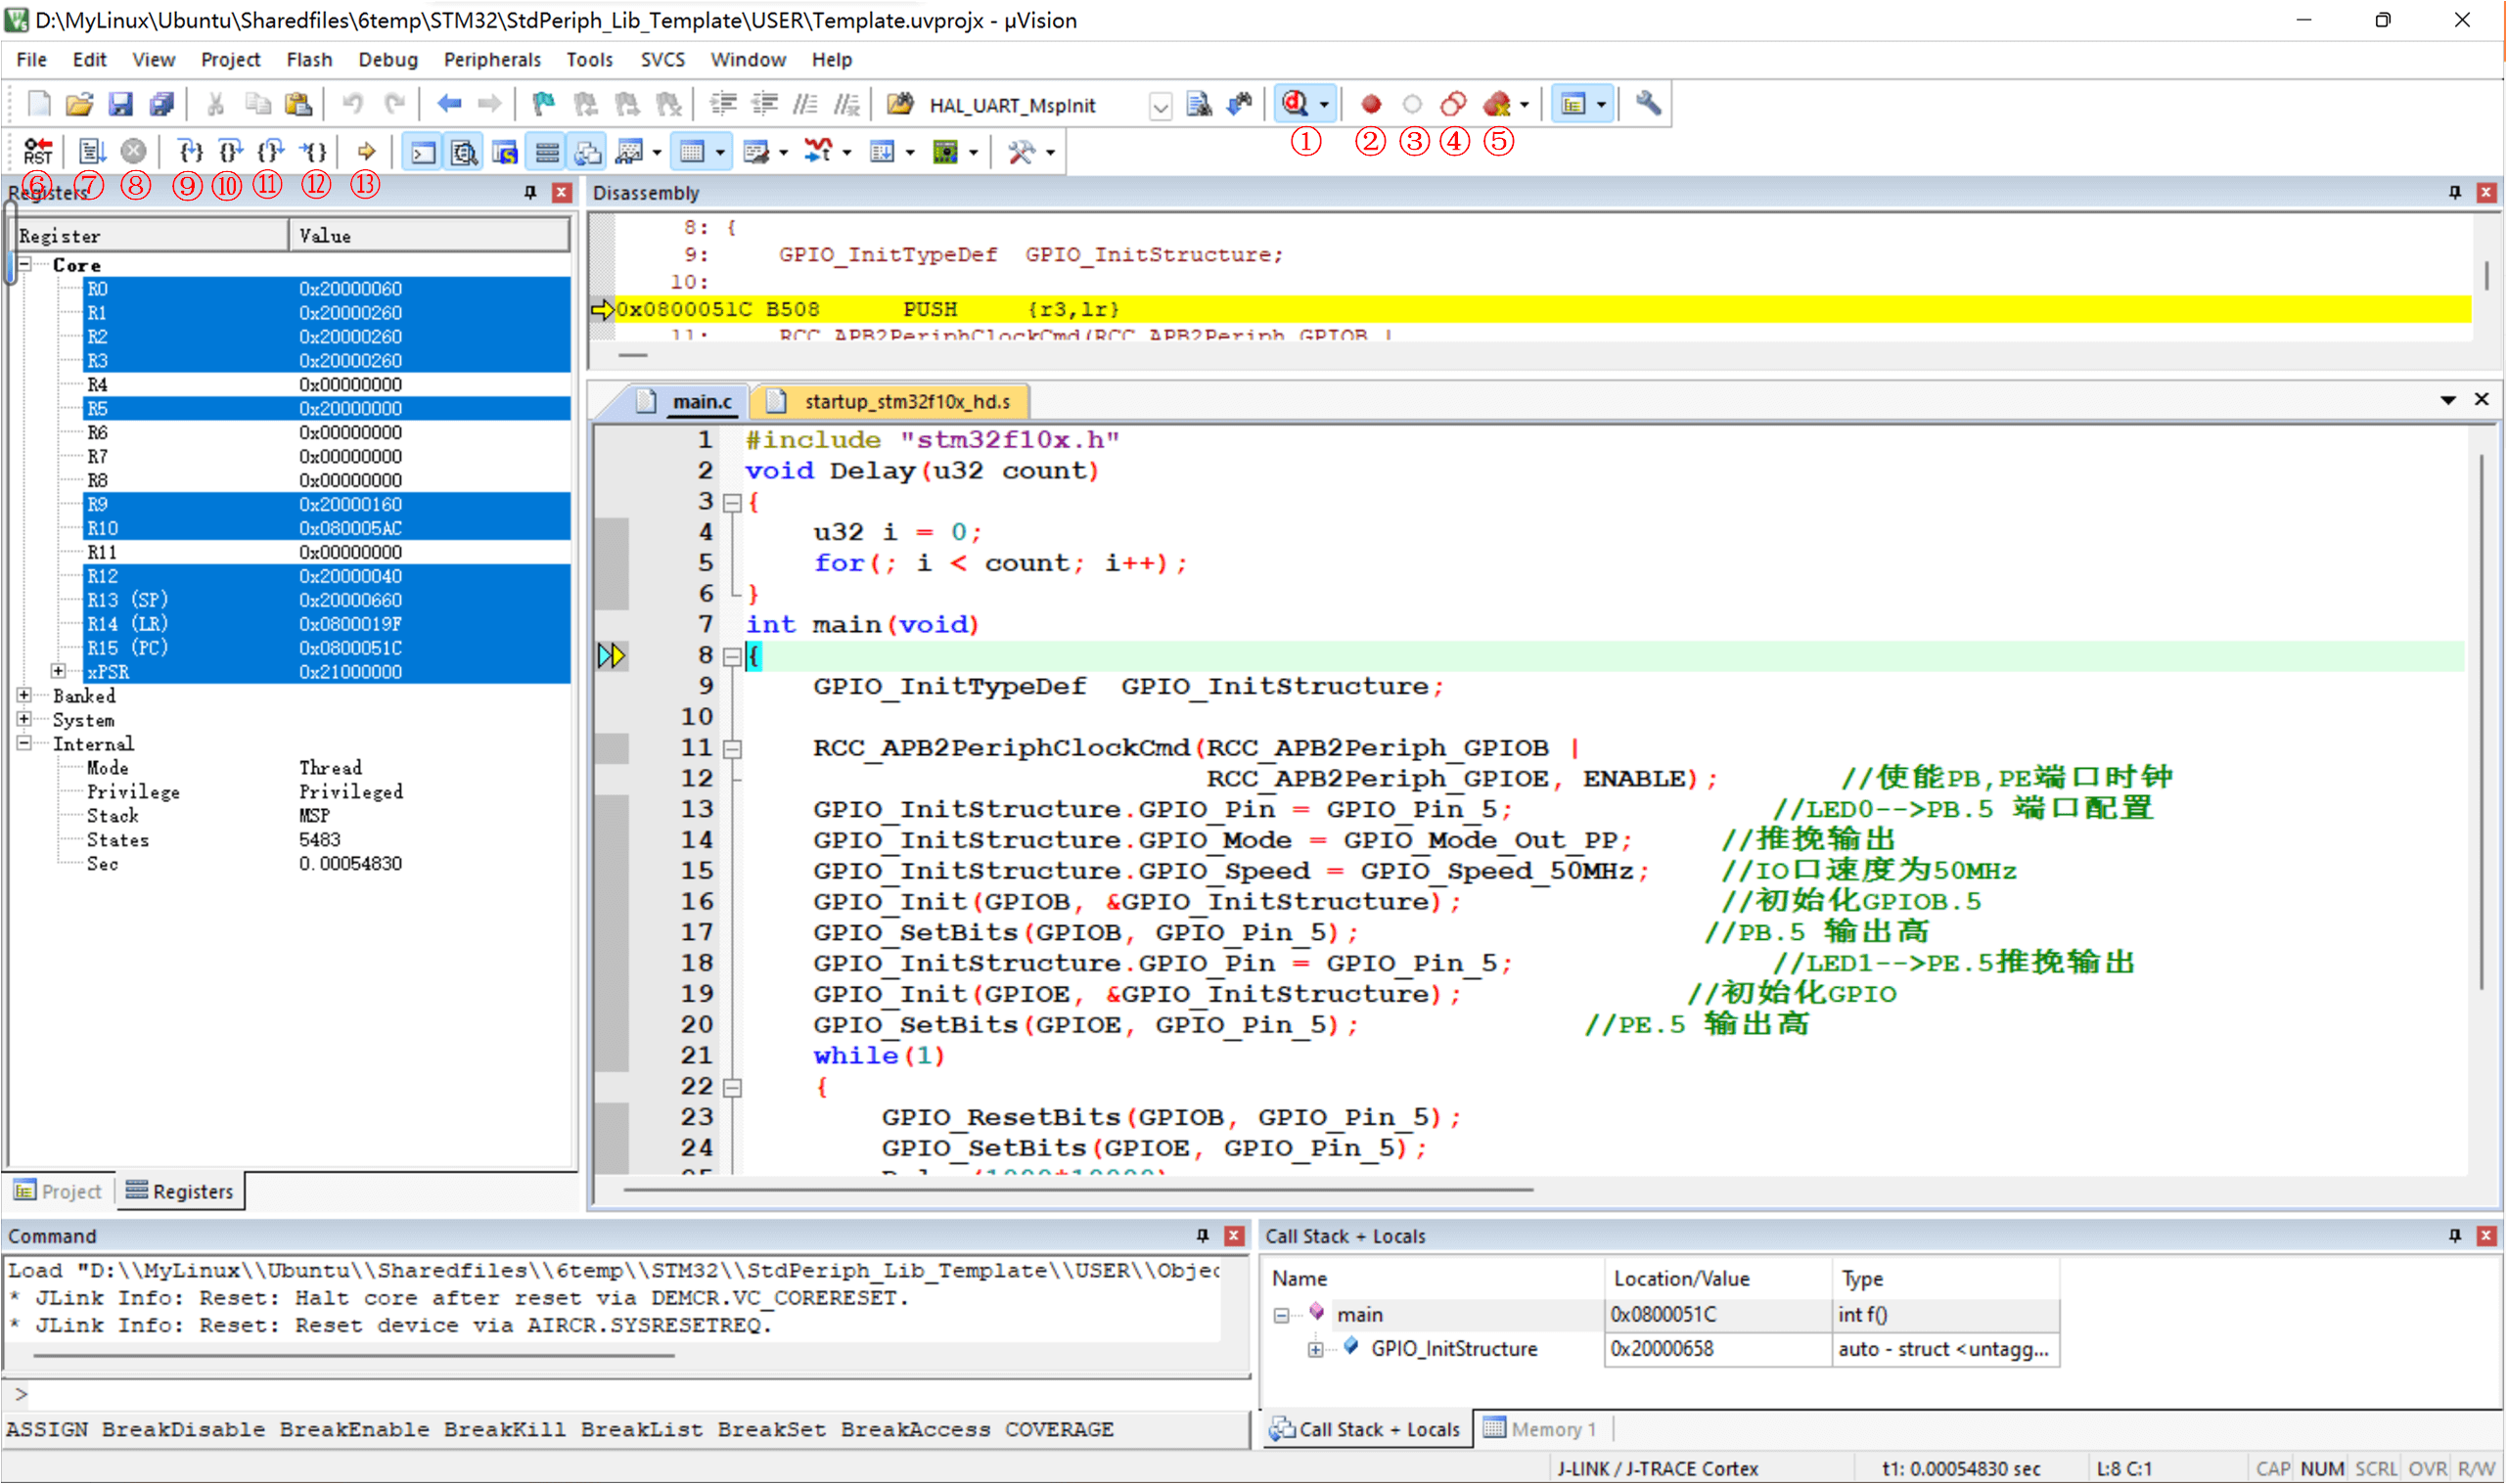
Task: Click the Step Into icon
Action: pyautogui.click(x=189, y=151)
